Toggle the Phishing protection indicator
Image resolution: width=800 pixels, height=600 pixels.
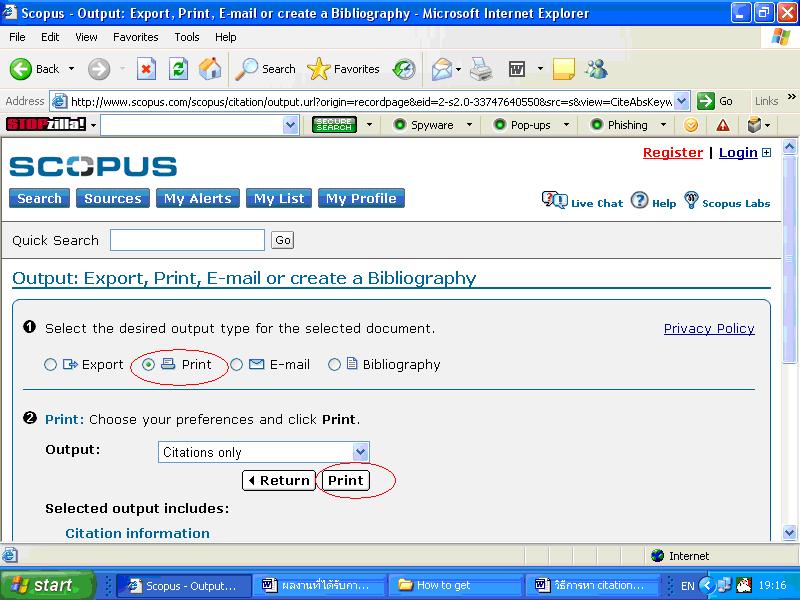pos(596,125)
